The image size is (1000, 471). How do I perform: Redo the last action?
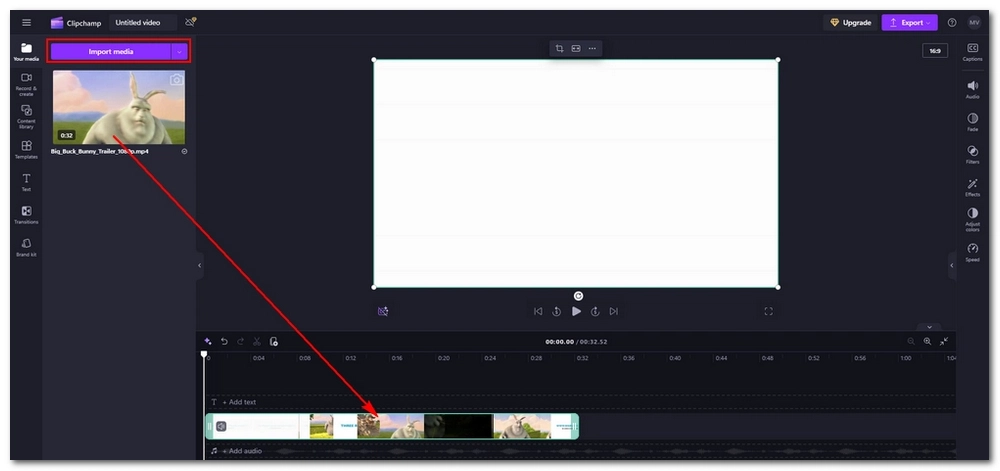click(240, 342)
